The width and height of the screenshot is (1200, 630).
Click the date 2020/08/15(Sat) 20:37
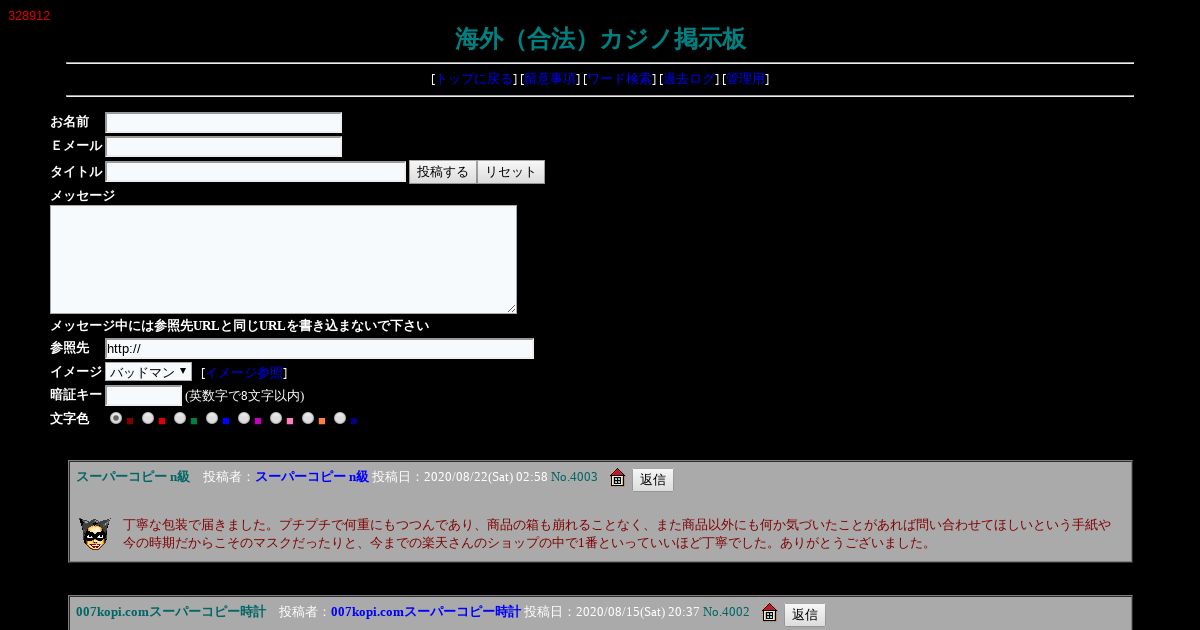click(x=638, y=612)
